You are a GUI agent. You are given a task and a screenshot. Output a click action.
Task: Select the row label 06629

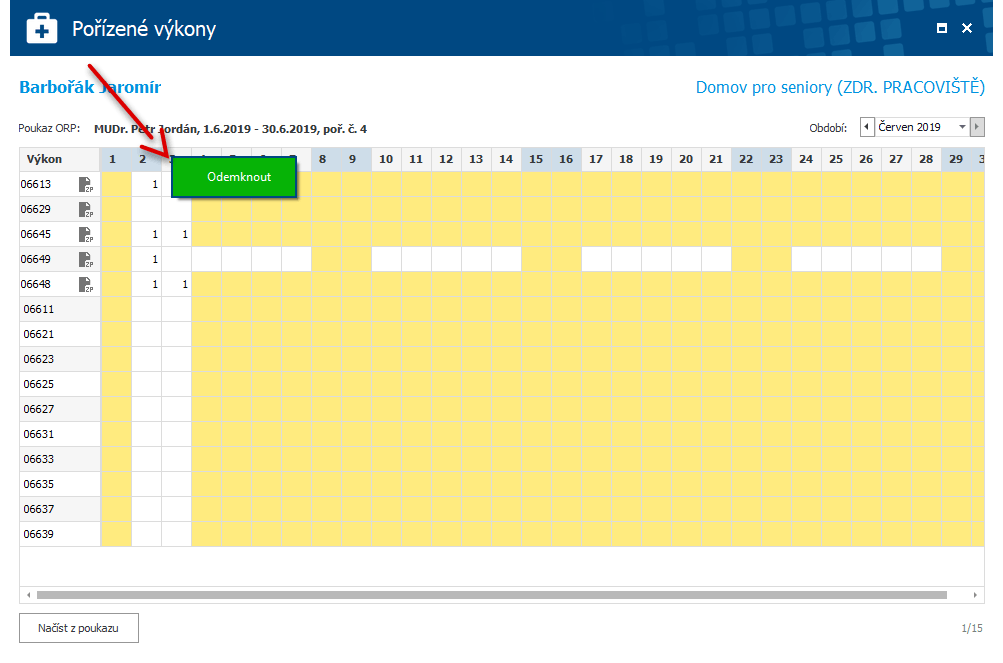coord(36,209)
